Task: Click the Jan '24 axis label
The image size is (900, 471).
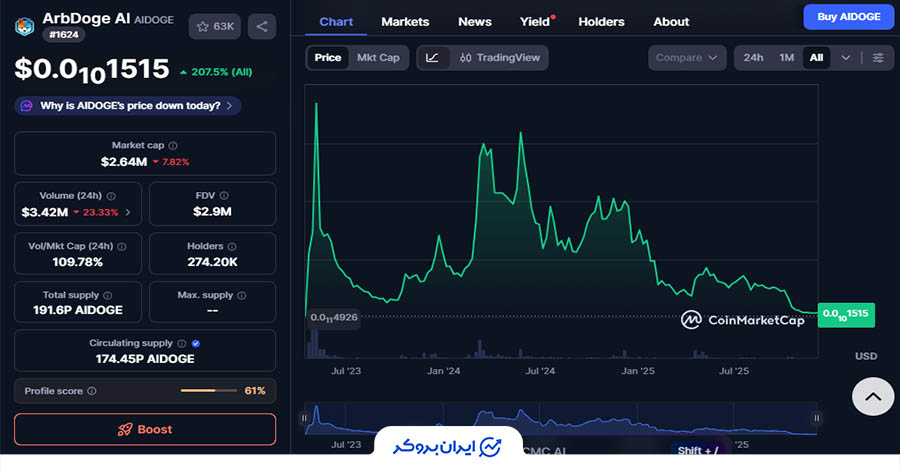Action: (x=443, y=371)
